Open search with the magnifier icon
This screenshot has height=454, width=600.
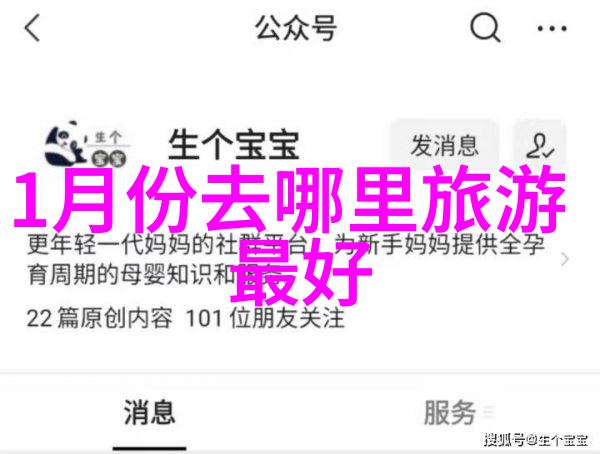pyautogui.click(x=485, y=28)
